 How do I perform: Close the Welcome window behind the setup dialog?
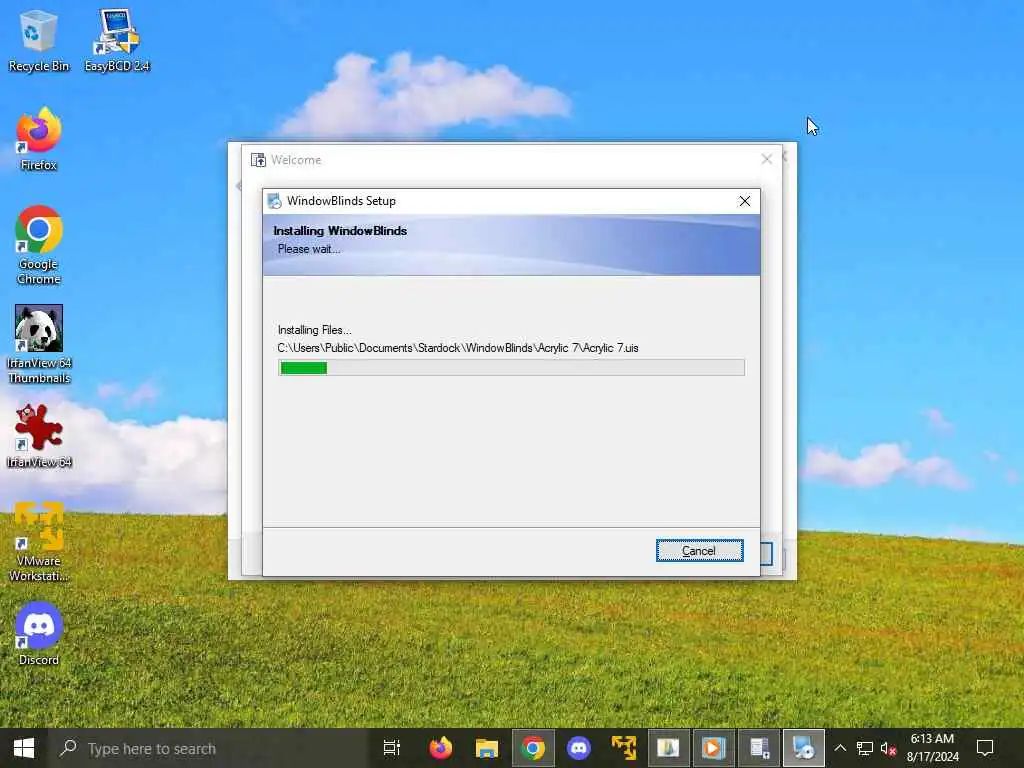[x=767, y=159]
